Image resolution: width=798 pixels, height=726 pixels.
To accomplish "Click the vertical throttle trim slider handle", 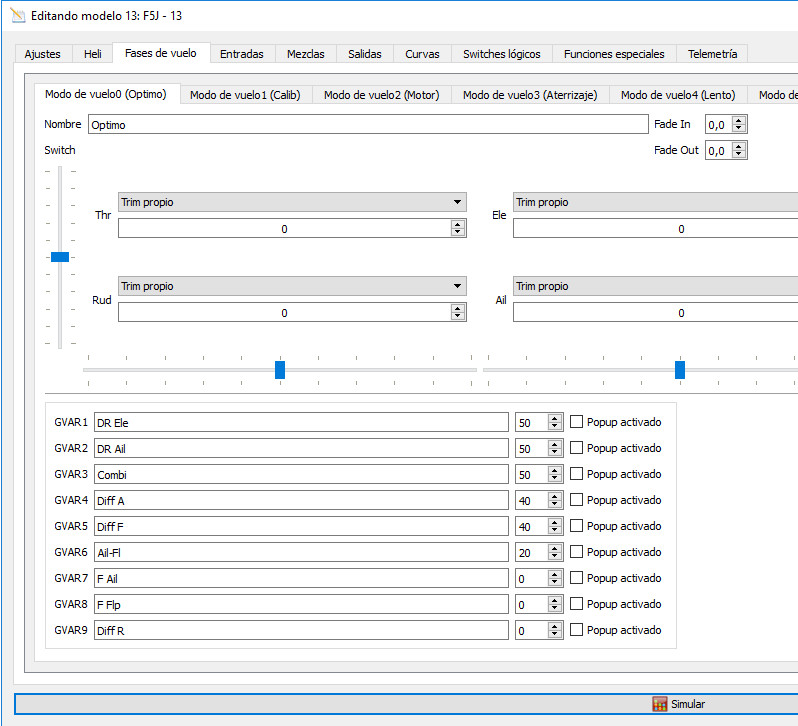I will tap(60, 257).
